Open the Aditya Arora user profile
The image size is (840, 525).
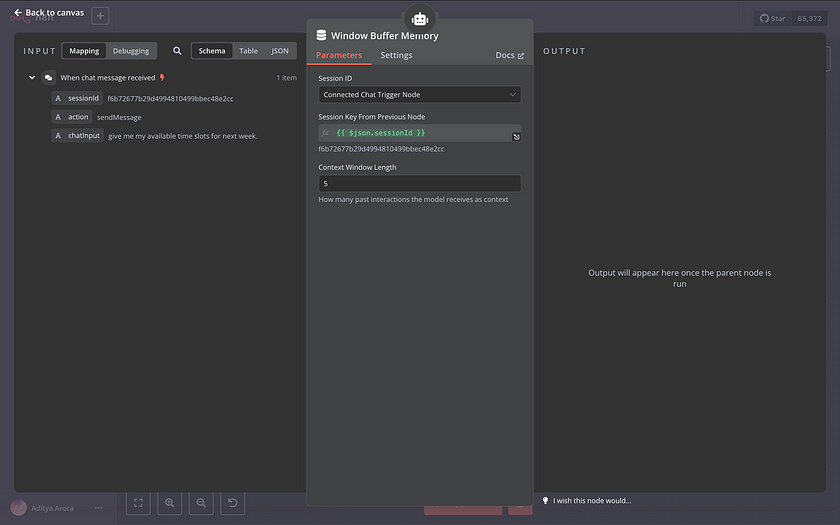tap(52, 508)
